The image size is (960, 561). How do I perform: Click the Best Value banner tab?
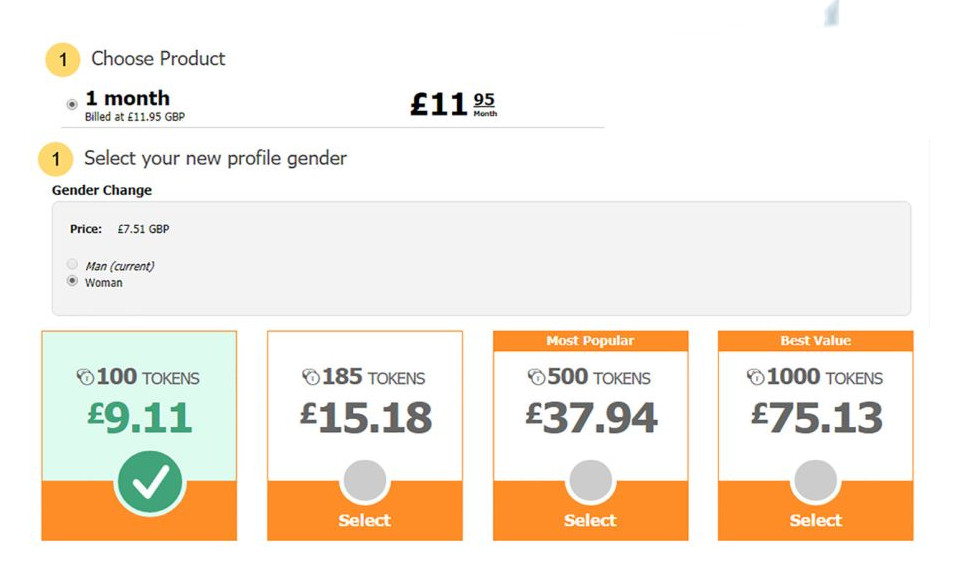815,341
